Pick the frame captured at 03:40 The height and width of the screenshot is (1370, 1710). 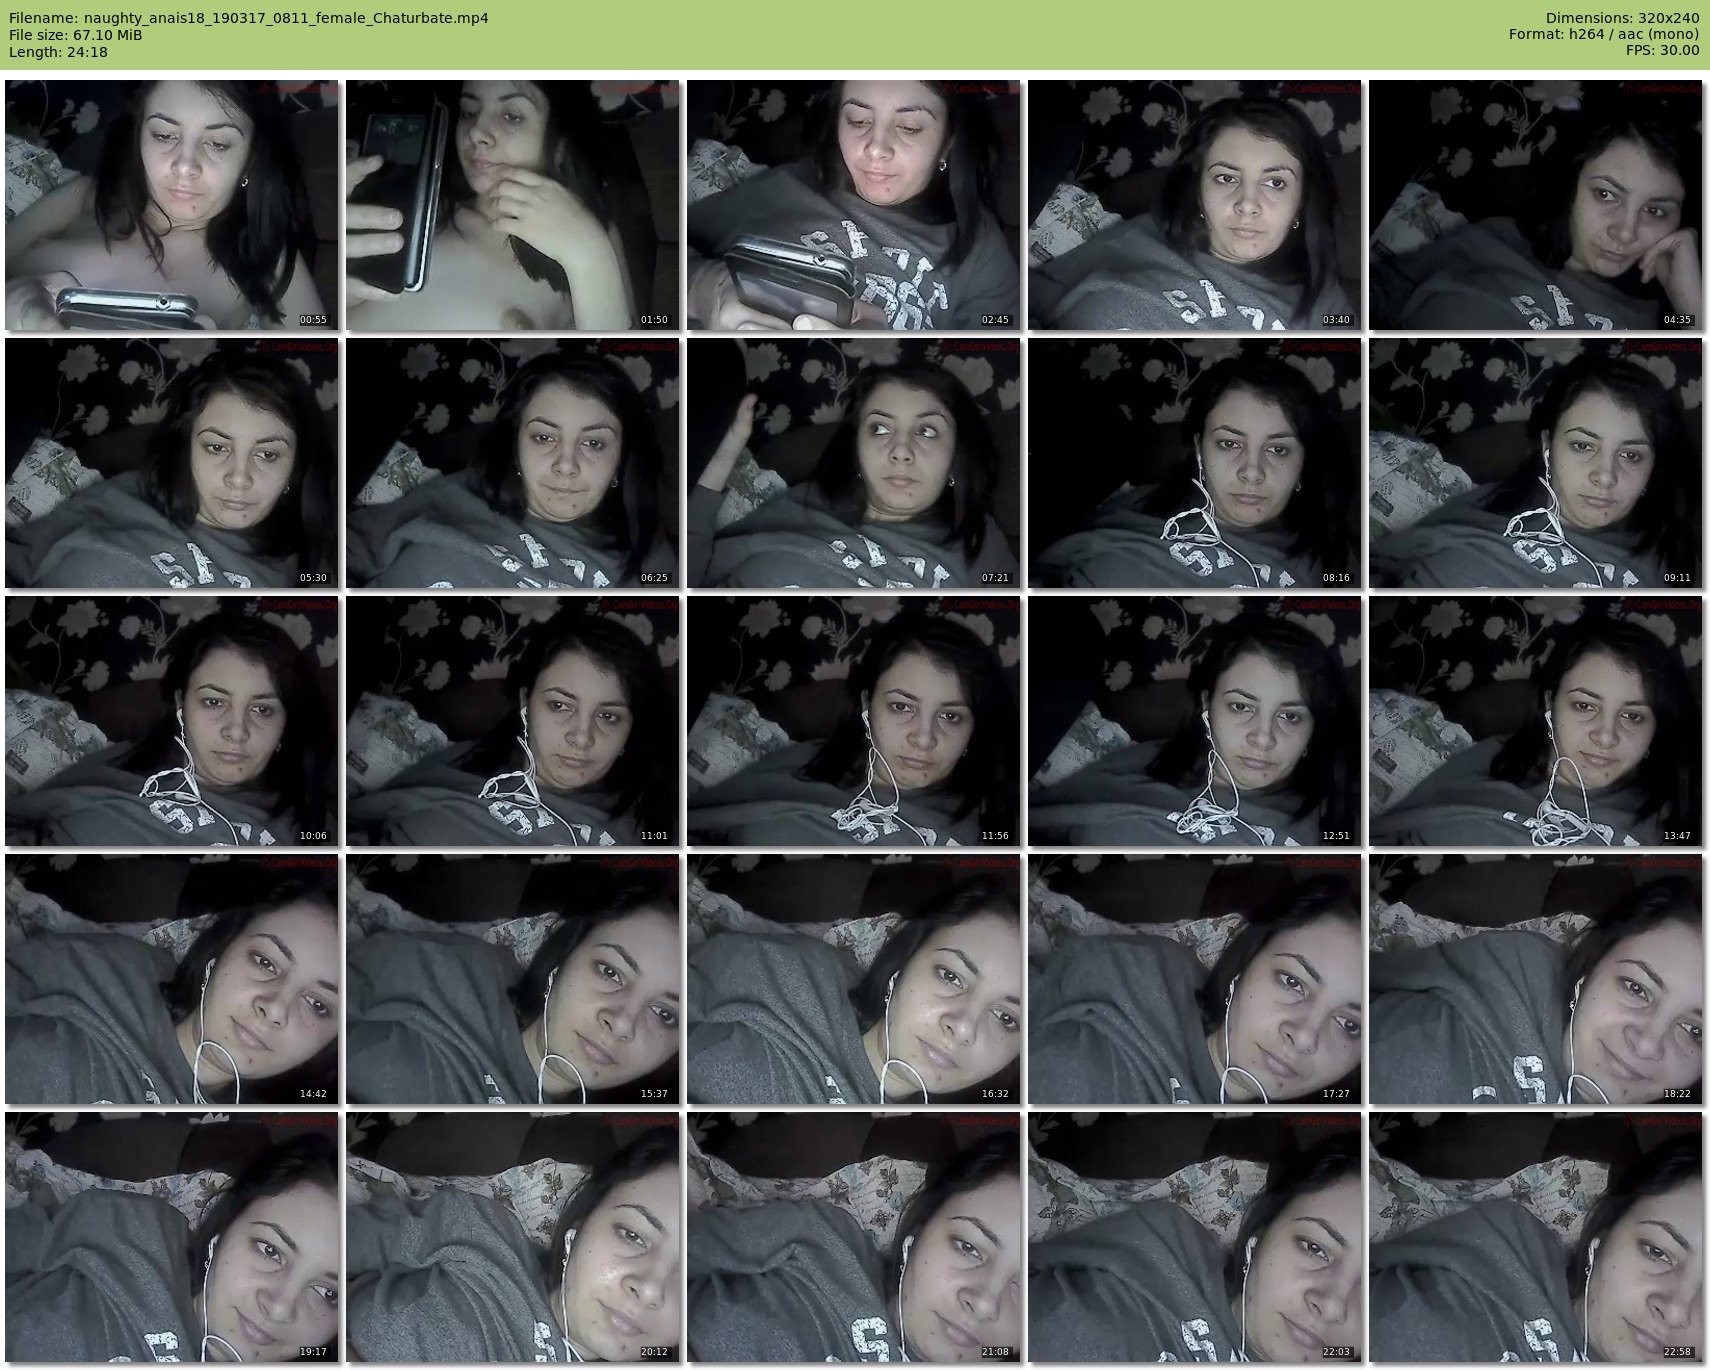[1195, 205]
